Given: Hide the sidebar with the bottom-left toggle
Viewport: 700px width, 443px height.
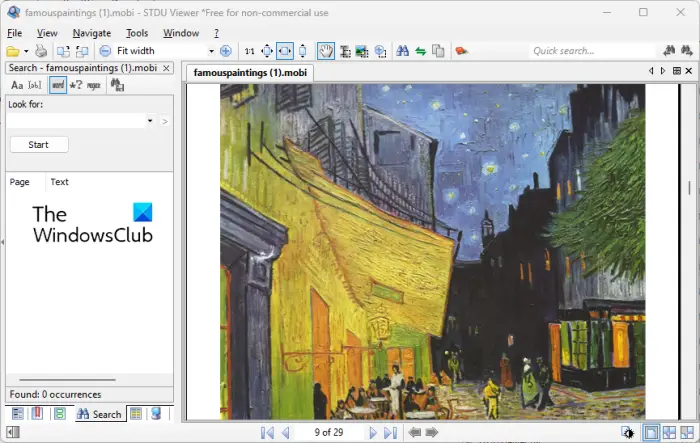Looking at the screenshot, I should [x=13, y=432].
